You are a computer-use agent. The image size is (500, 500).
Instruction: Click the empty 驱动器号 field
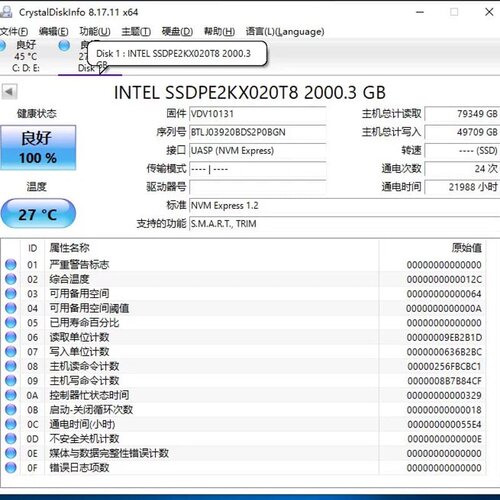coord(257,187)
